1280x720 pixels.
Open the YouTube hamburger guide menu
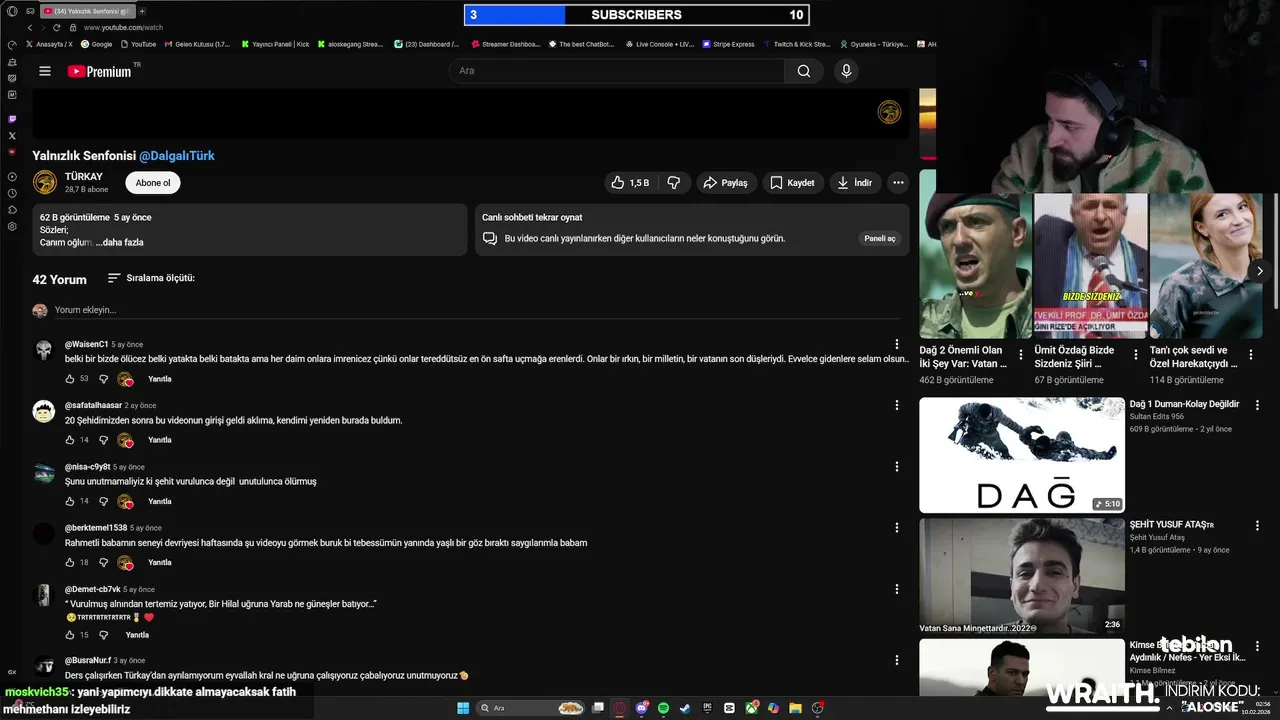pyautogui.click(x=44, y=71)
